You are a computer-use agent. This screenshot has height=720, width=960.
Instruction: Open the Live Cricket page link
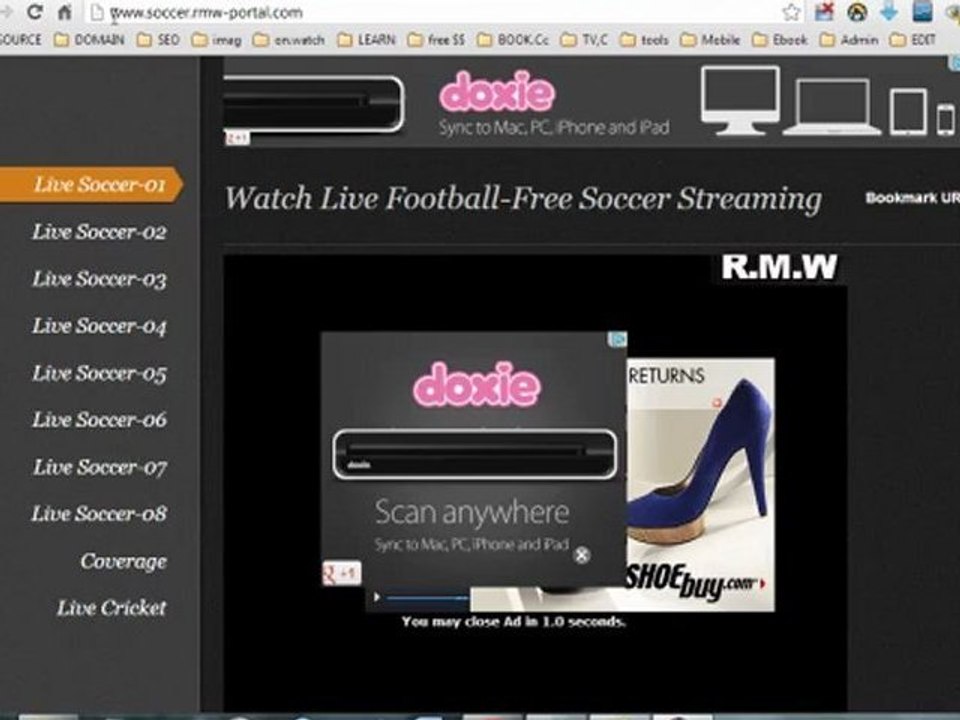click(111, 608)
